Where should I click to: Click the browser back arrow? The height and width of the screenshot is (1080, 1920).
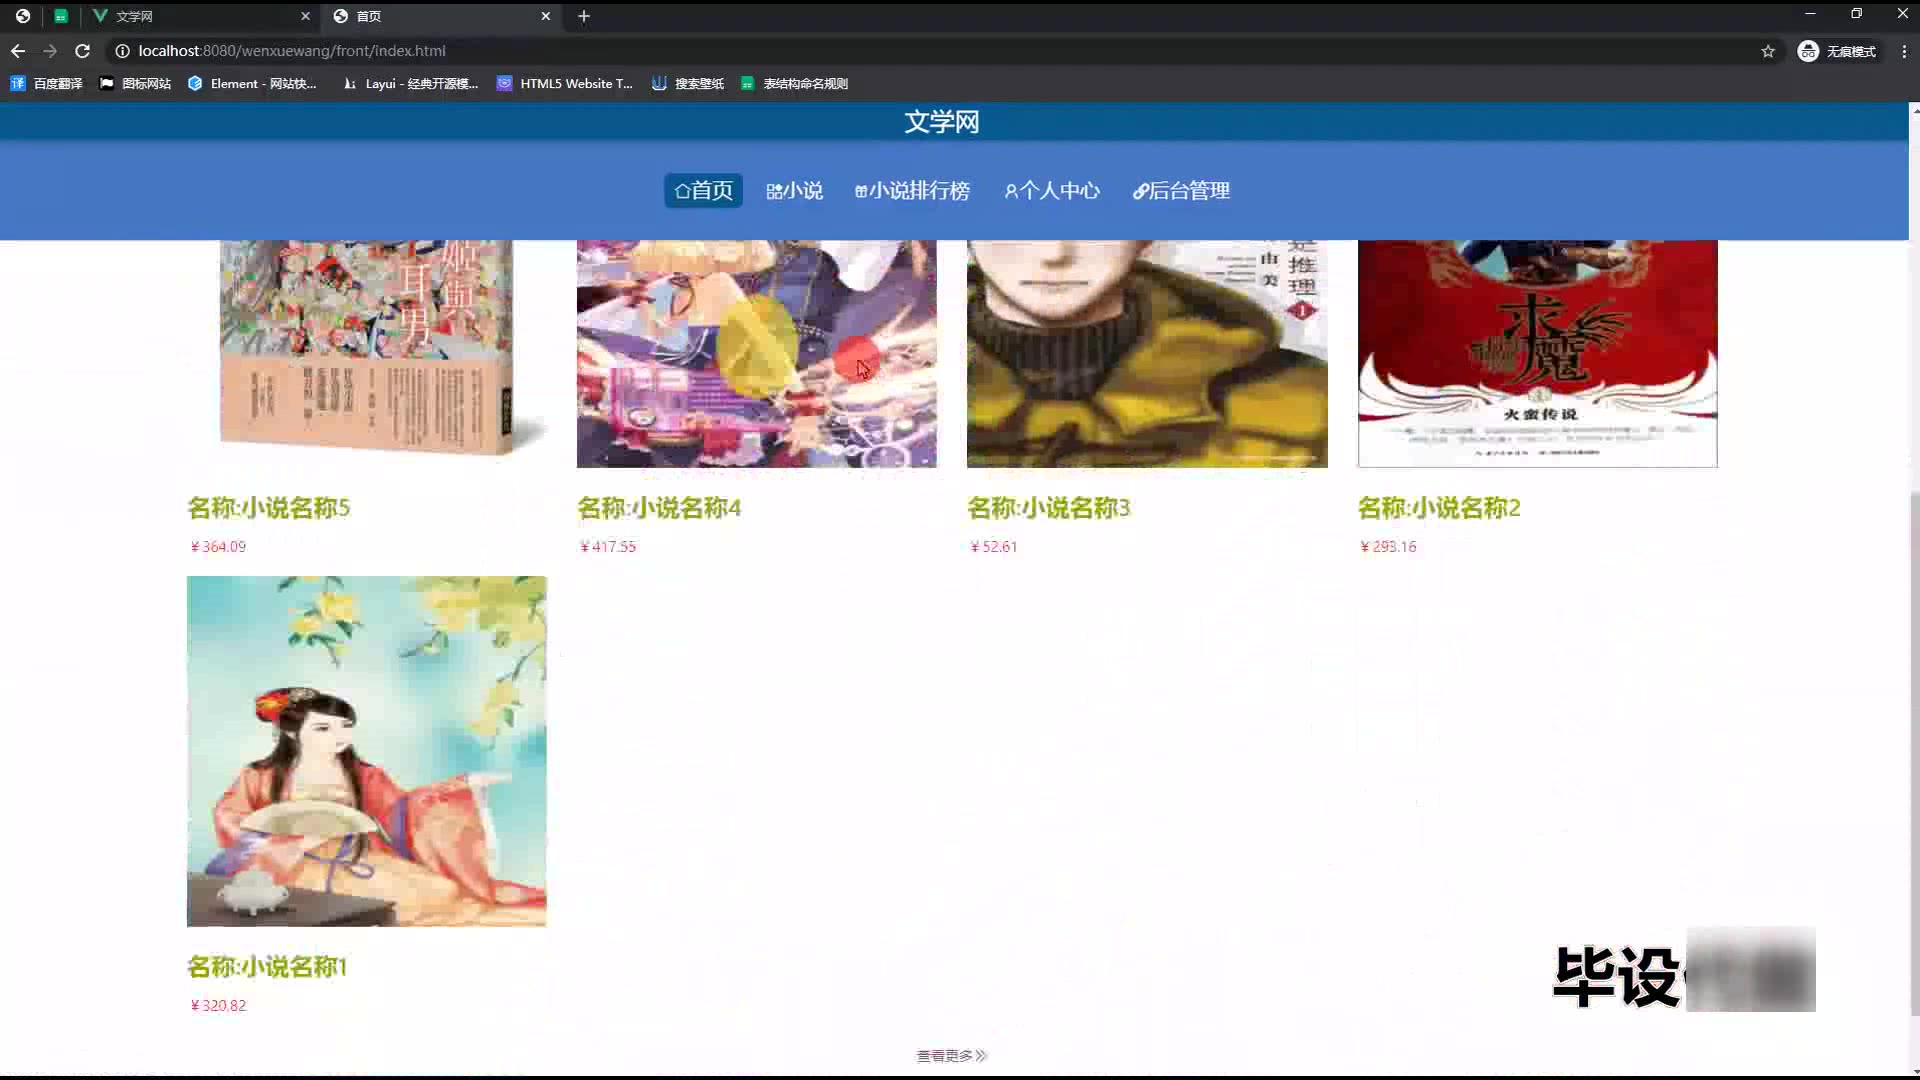click(18, 51)
